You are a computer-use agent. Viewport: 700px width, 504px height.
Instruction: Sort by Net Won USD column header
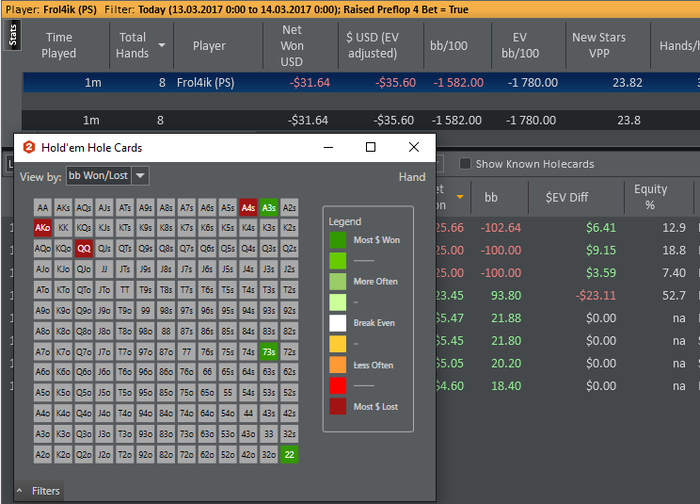tap(292, 45)
